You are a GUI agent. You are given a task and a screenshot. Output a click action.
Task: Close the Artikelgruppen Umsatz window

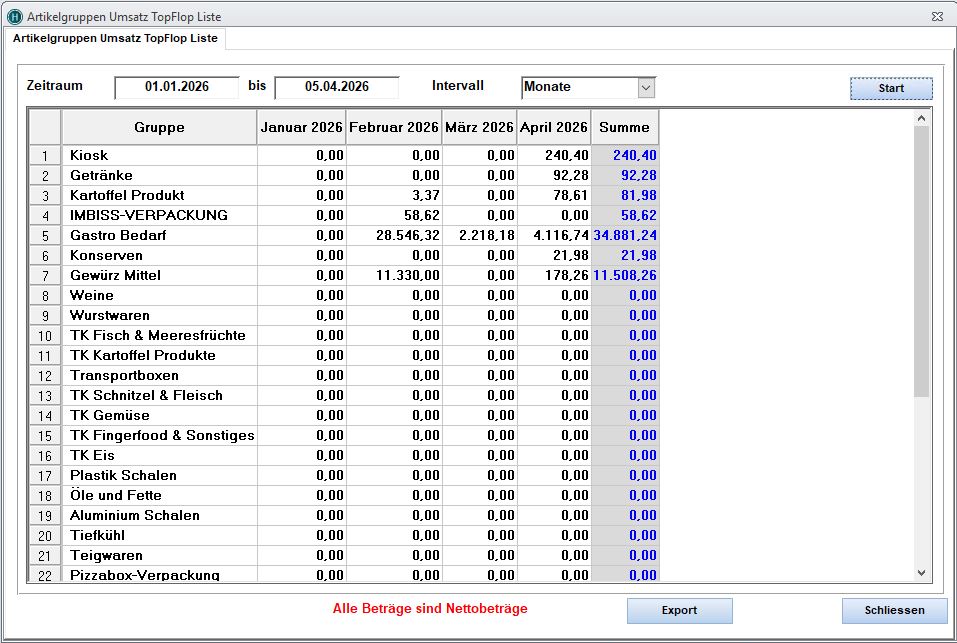937,16
